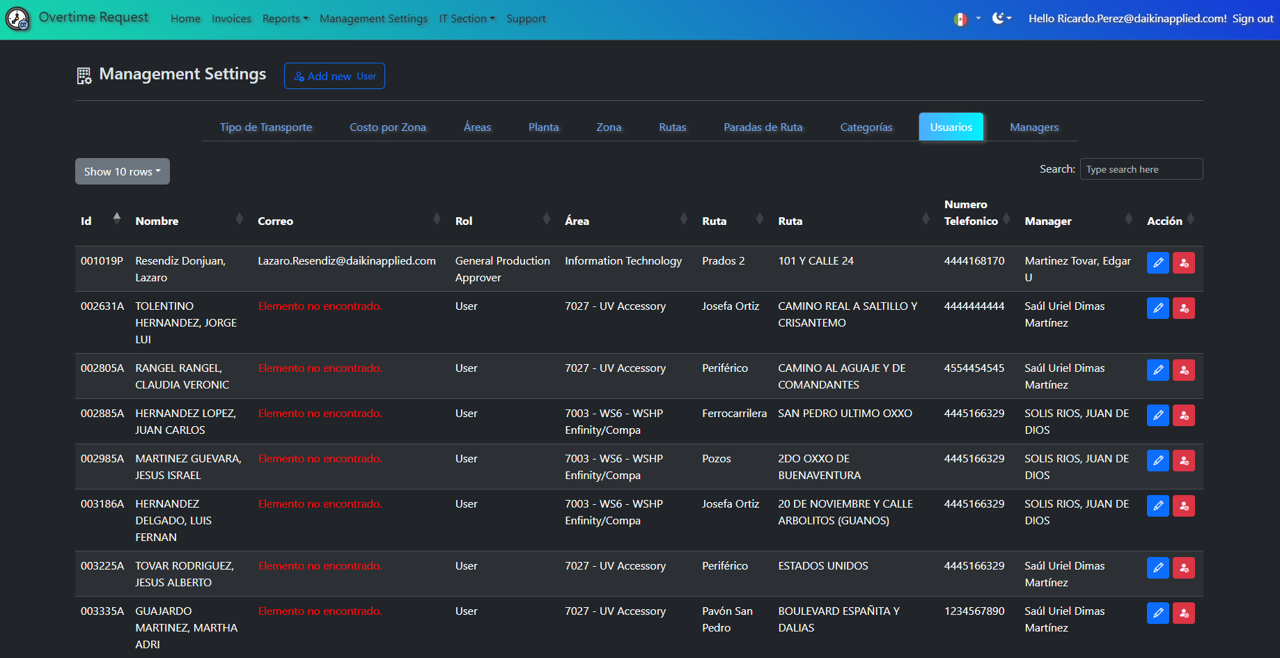Open the Show 10 rows dropdown

pos(122,172)
